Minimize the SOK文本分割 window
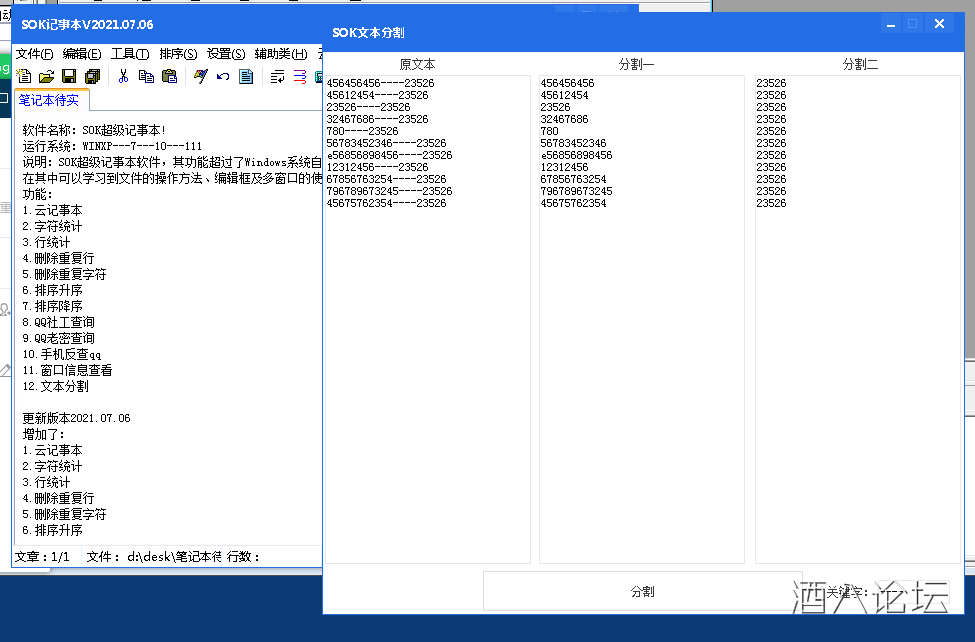The width and height of the screenshot is (975, 642). tap(887, 24)
